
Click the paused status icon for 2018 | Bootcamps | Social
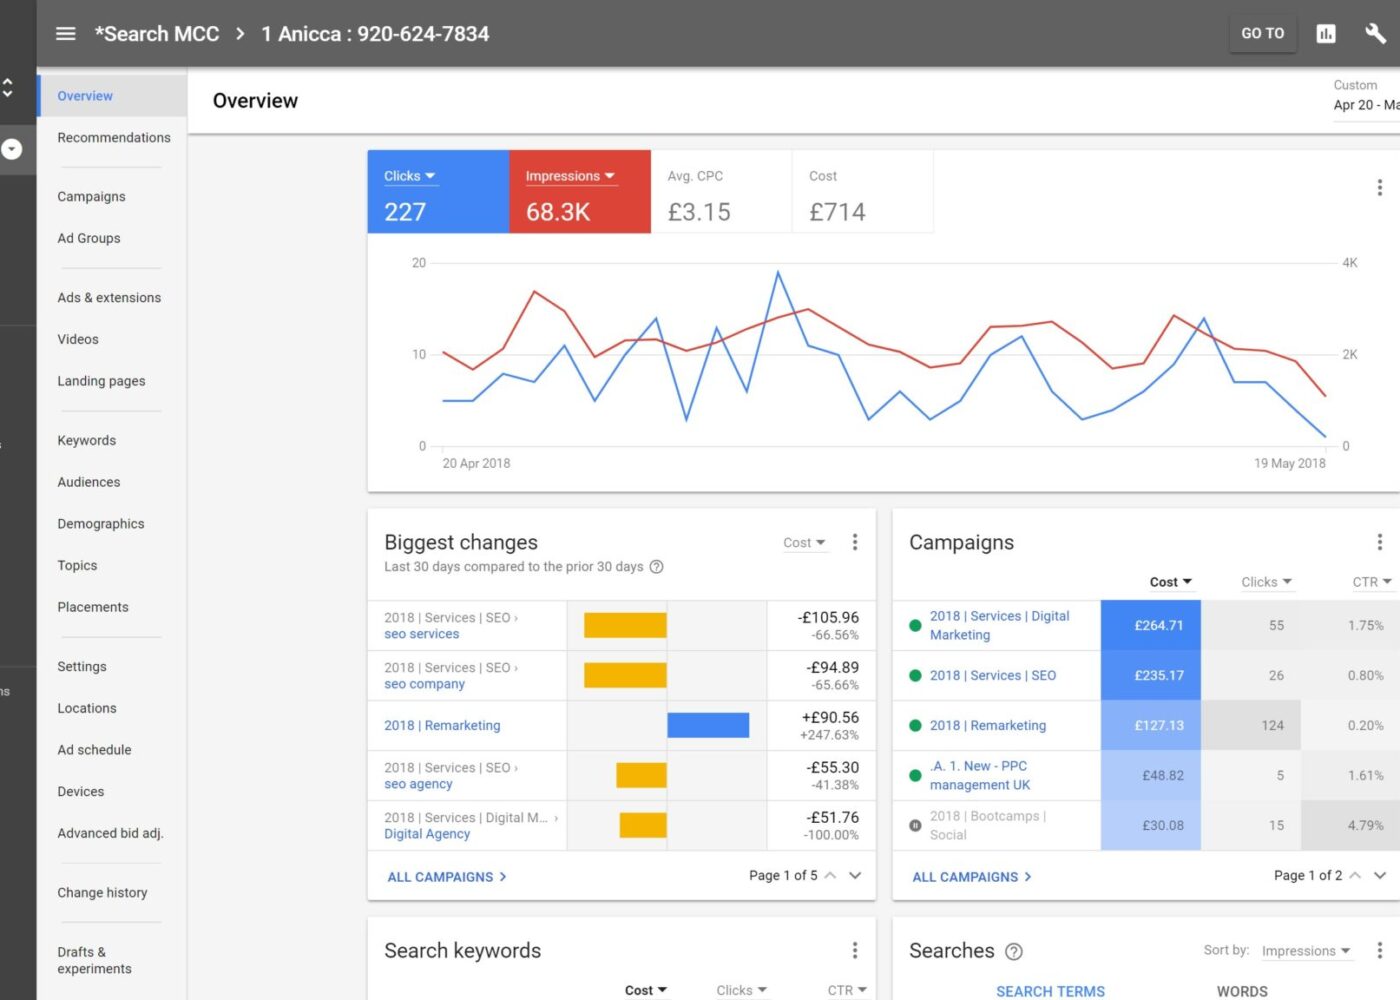(915, 825)
